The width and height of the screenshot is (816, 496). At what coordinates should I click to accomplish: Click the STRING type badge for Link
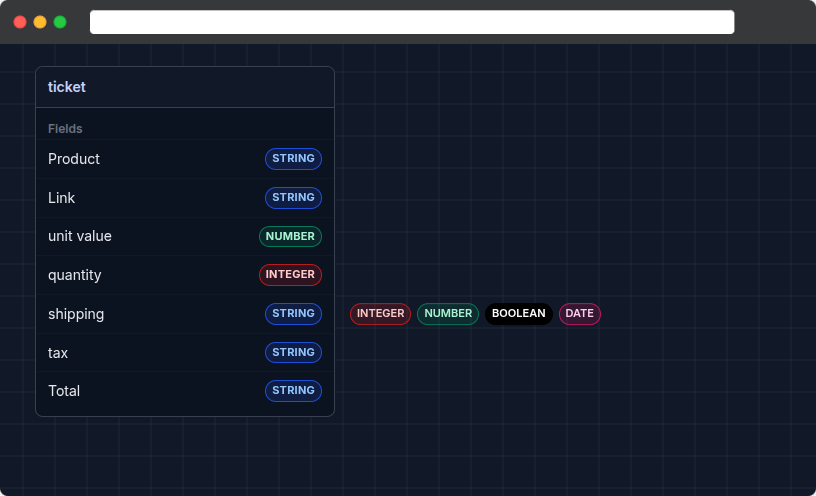293,198
